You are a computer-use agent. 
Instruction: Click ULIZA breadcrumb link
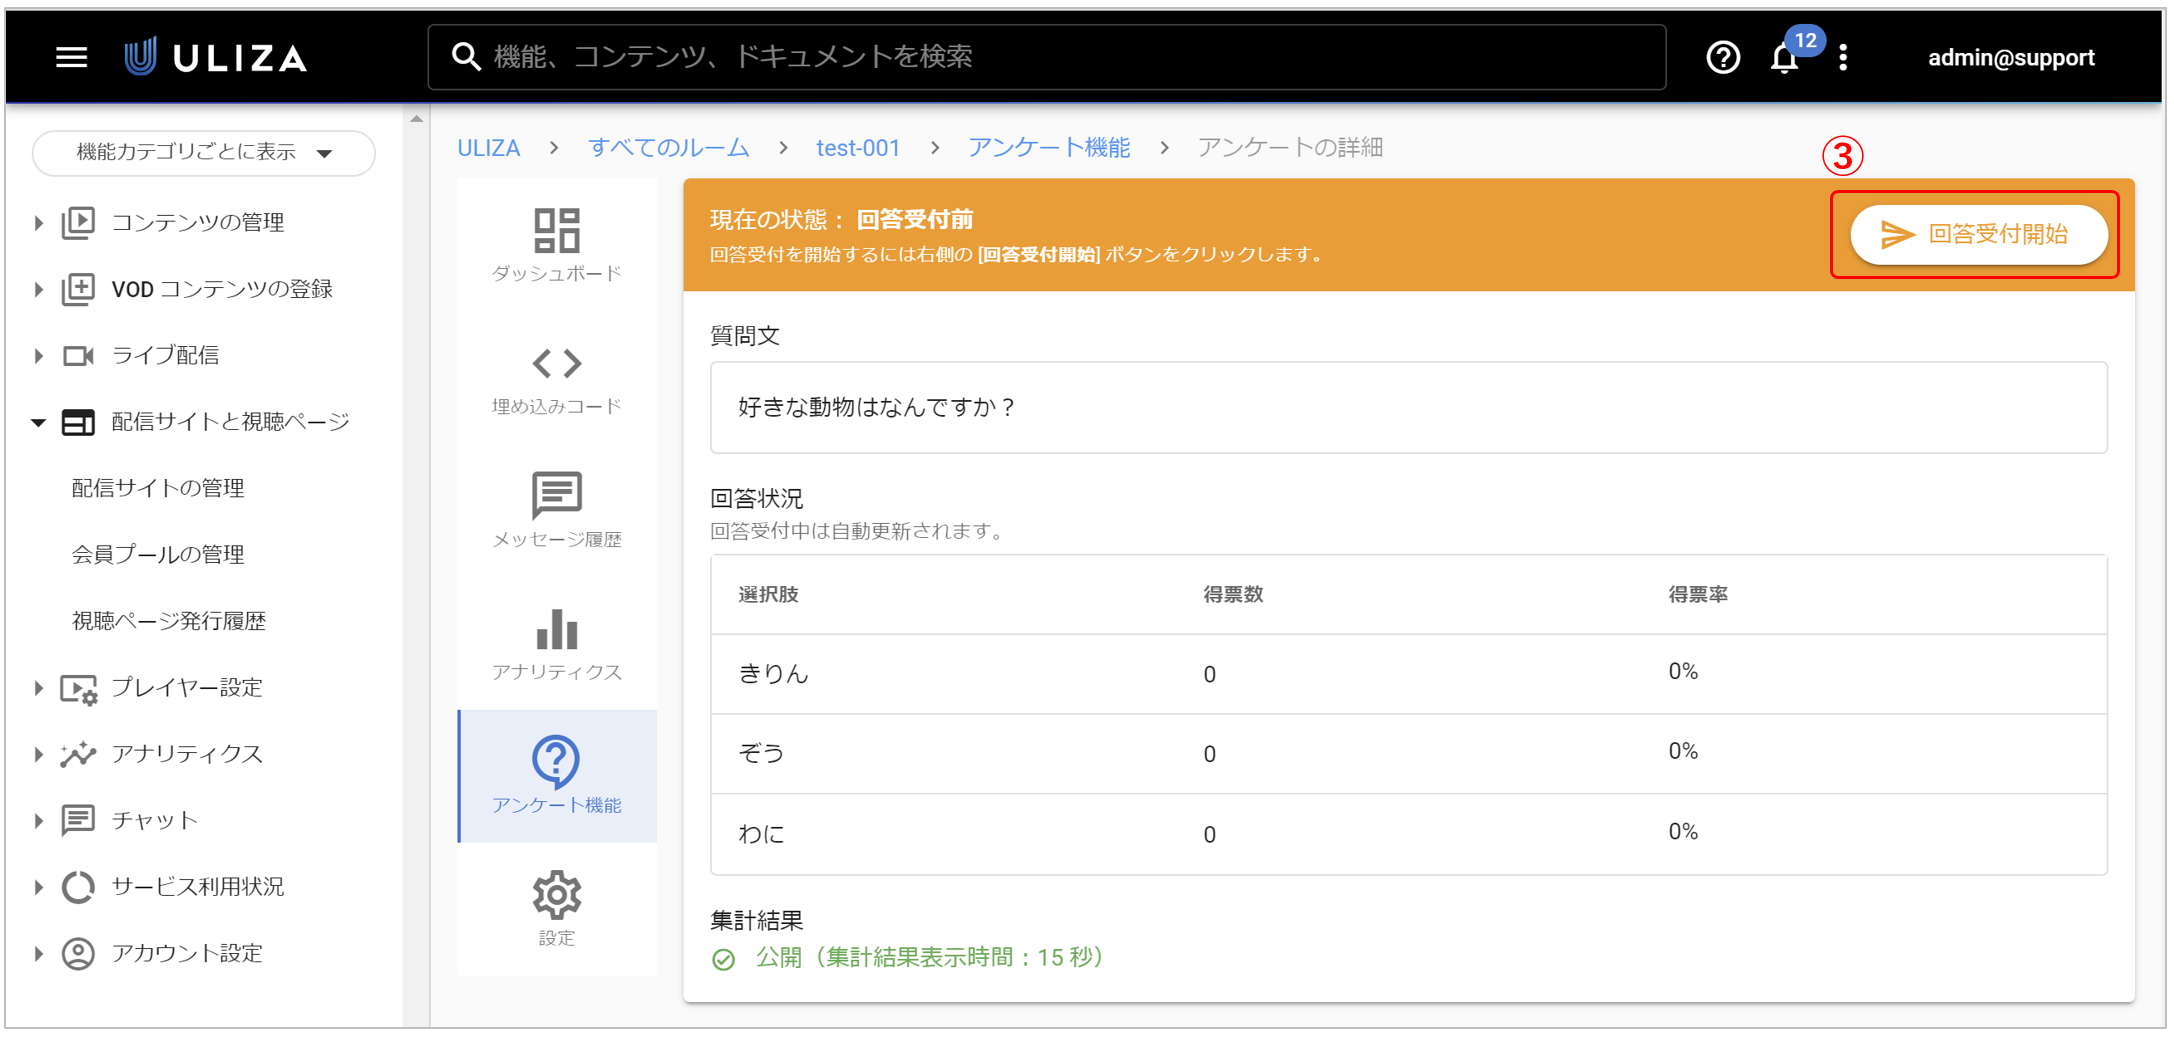click(488, 148)
